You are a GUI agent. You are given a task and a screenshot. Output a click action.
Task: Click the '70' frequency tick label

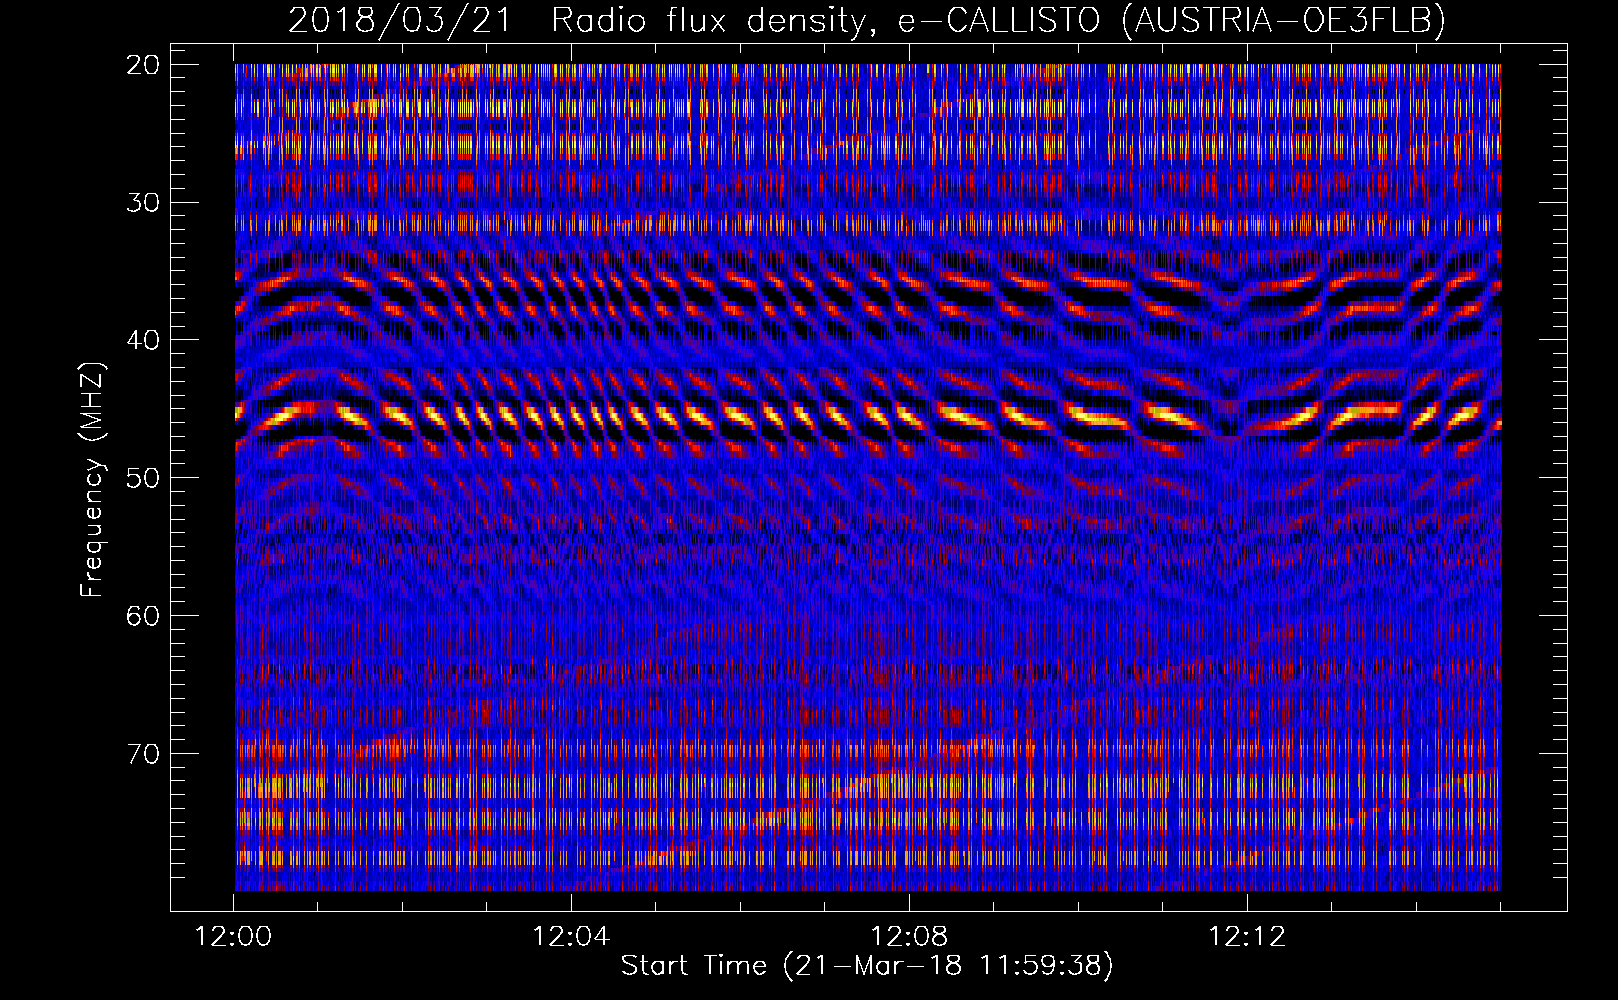(x=144, y=754)
